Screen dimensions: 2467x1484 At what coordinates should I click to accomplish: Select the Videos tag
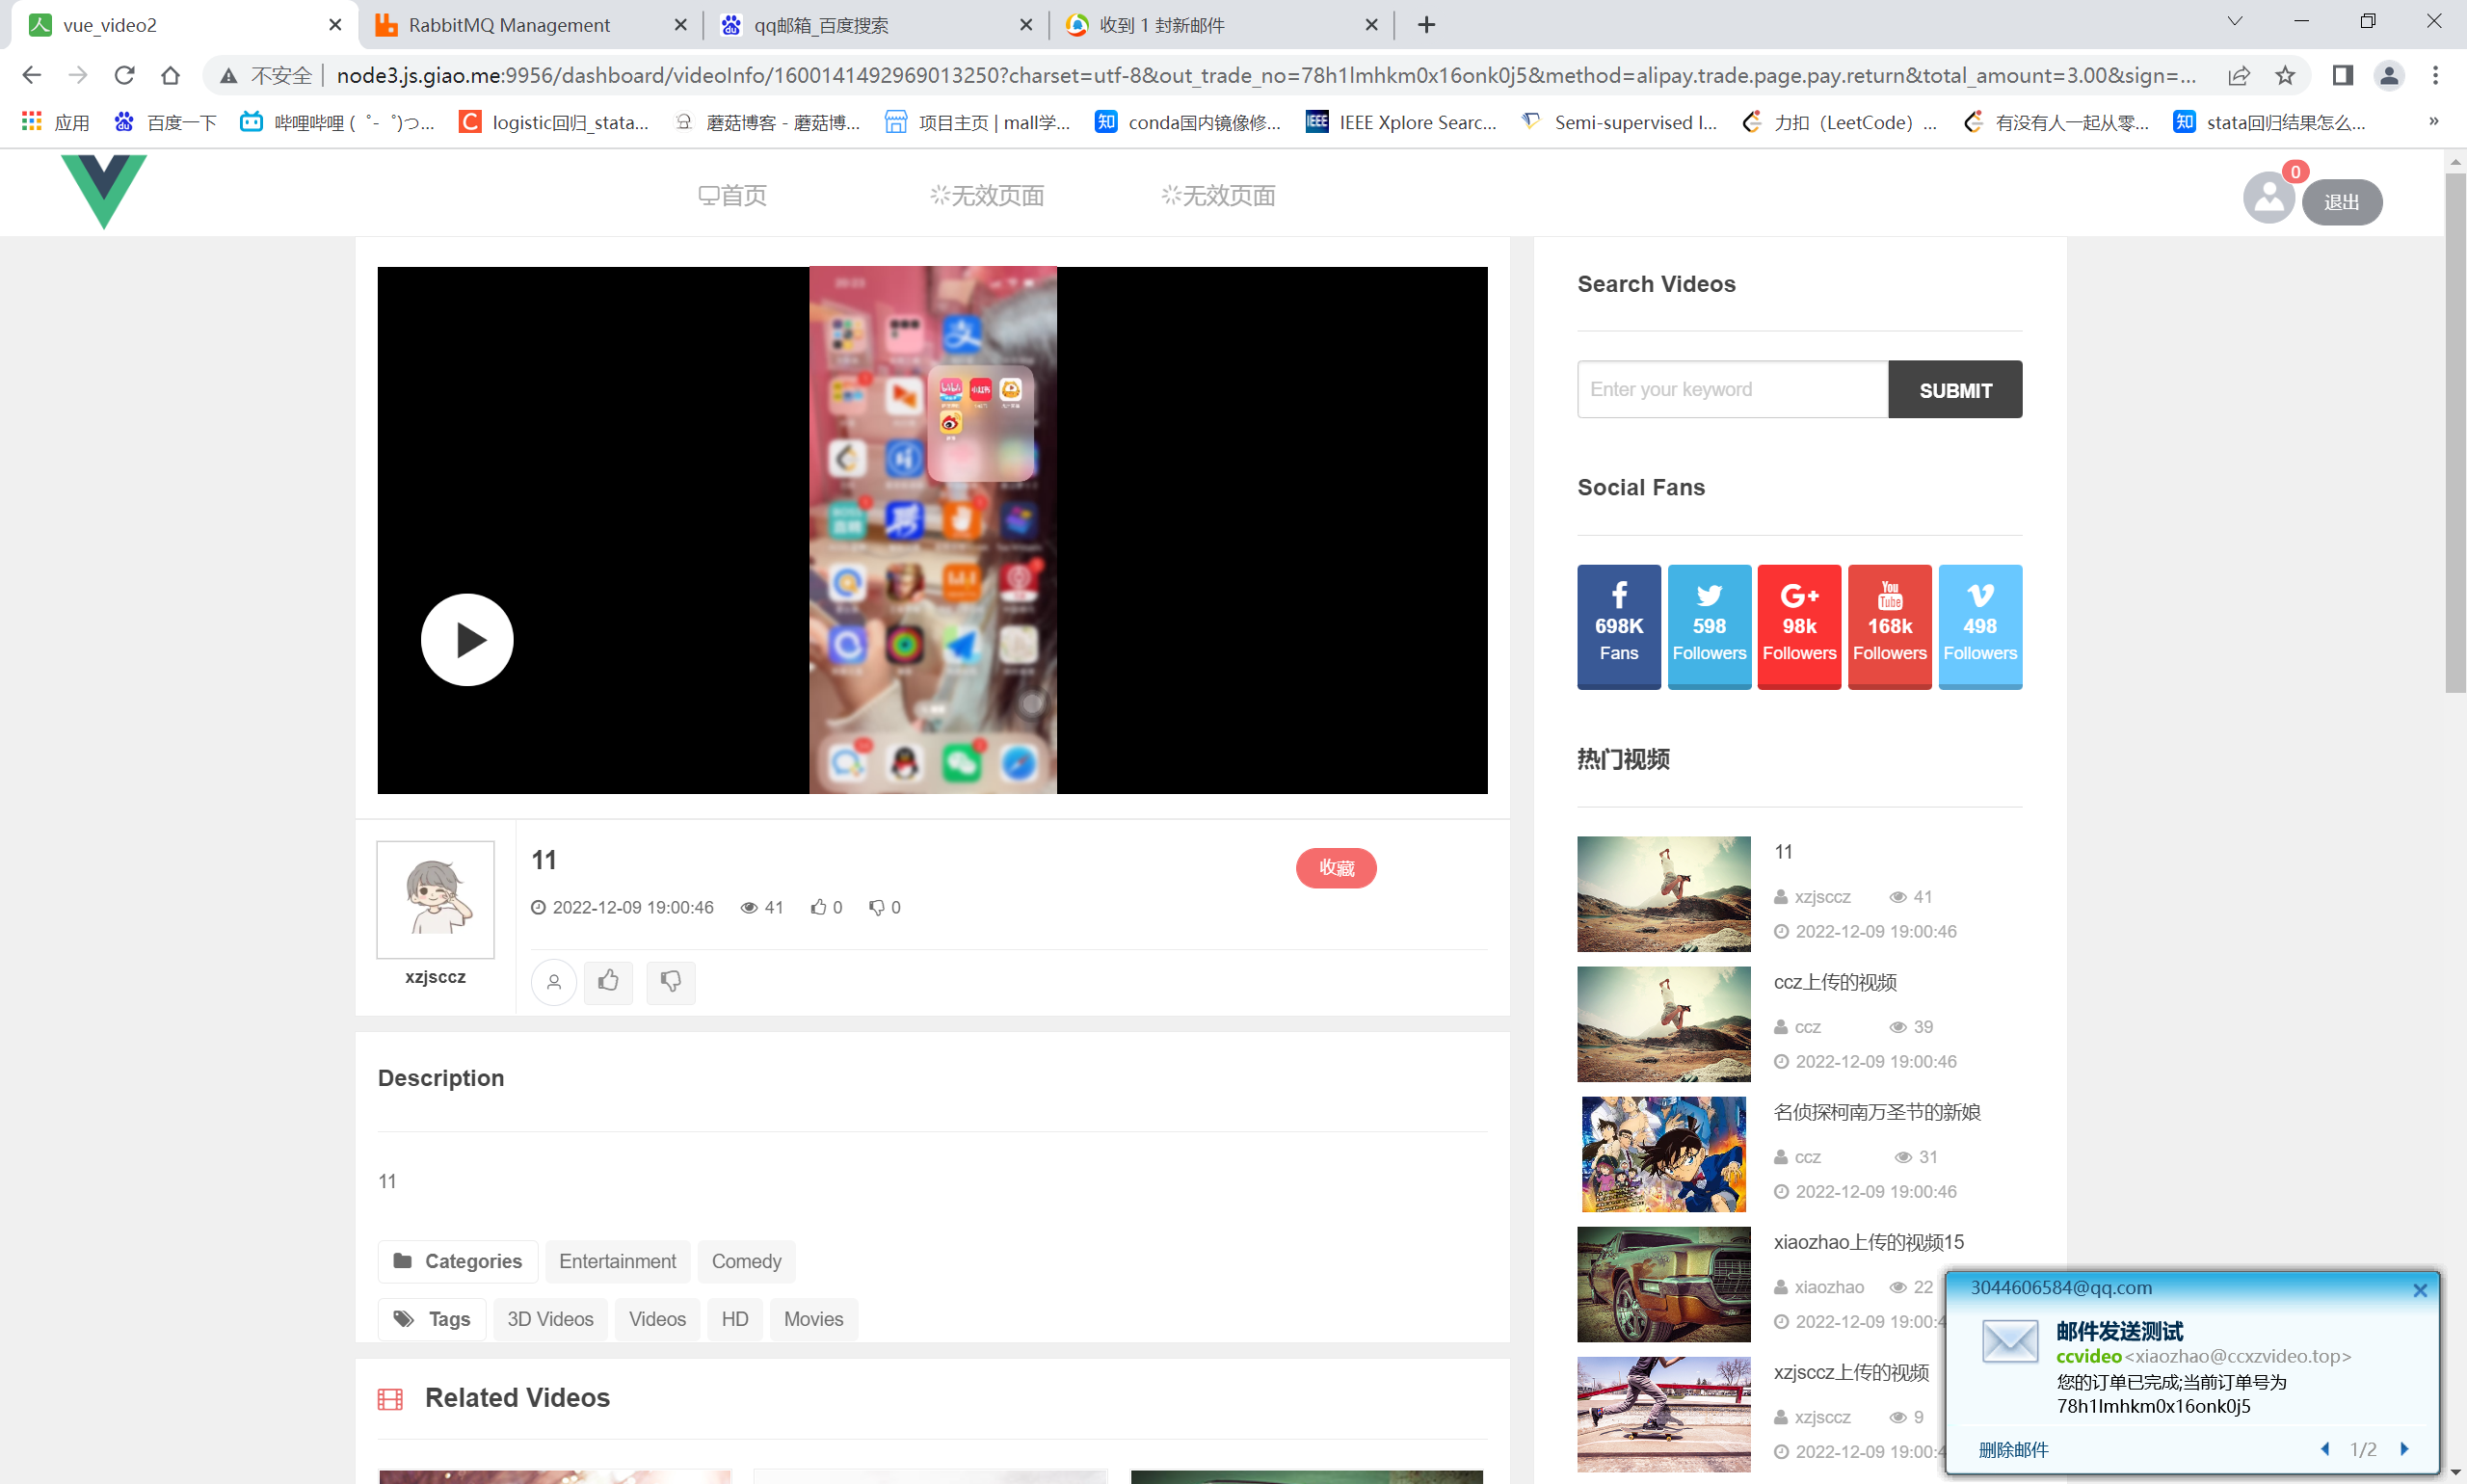[657, 1319]
